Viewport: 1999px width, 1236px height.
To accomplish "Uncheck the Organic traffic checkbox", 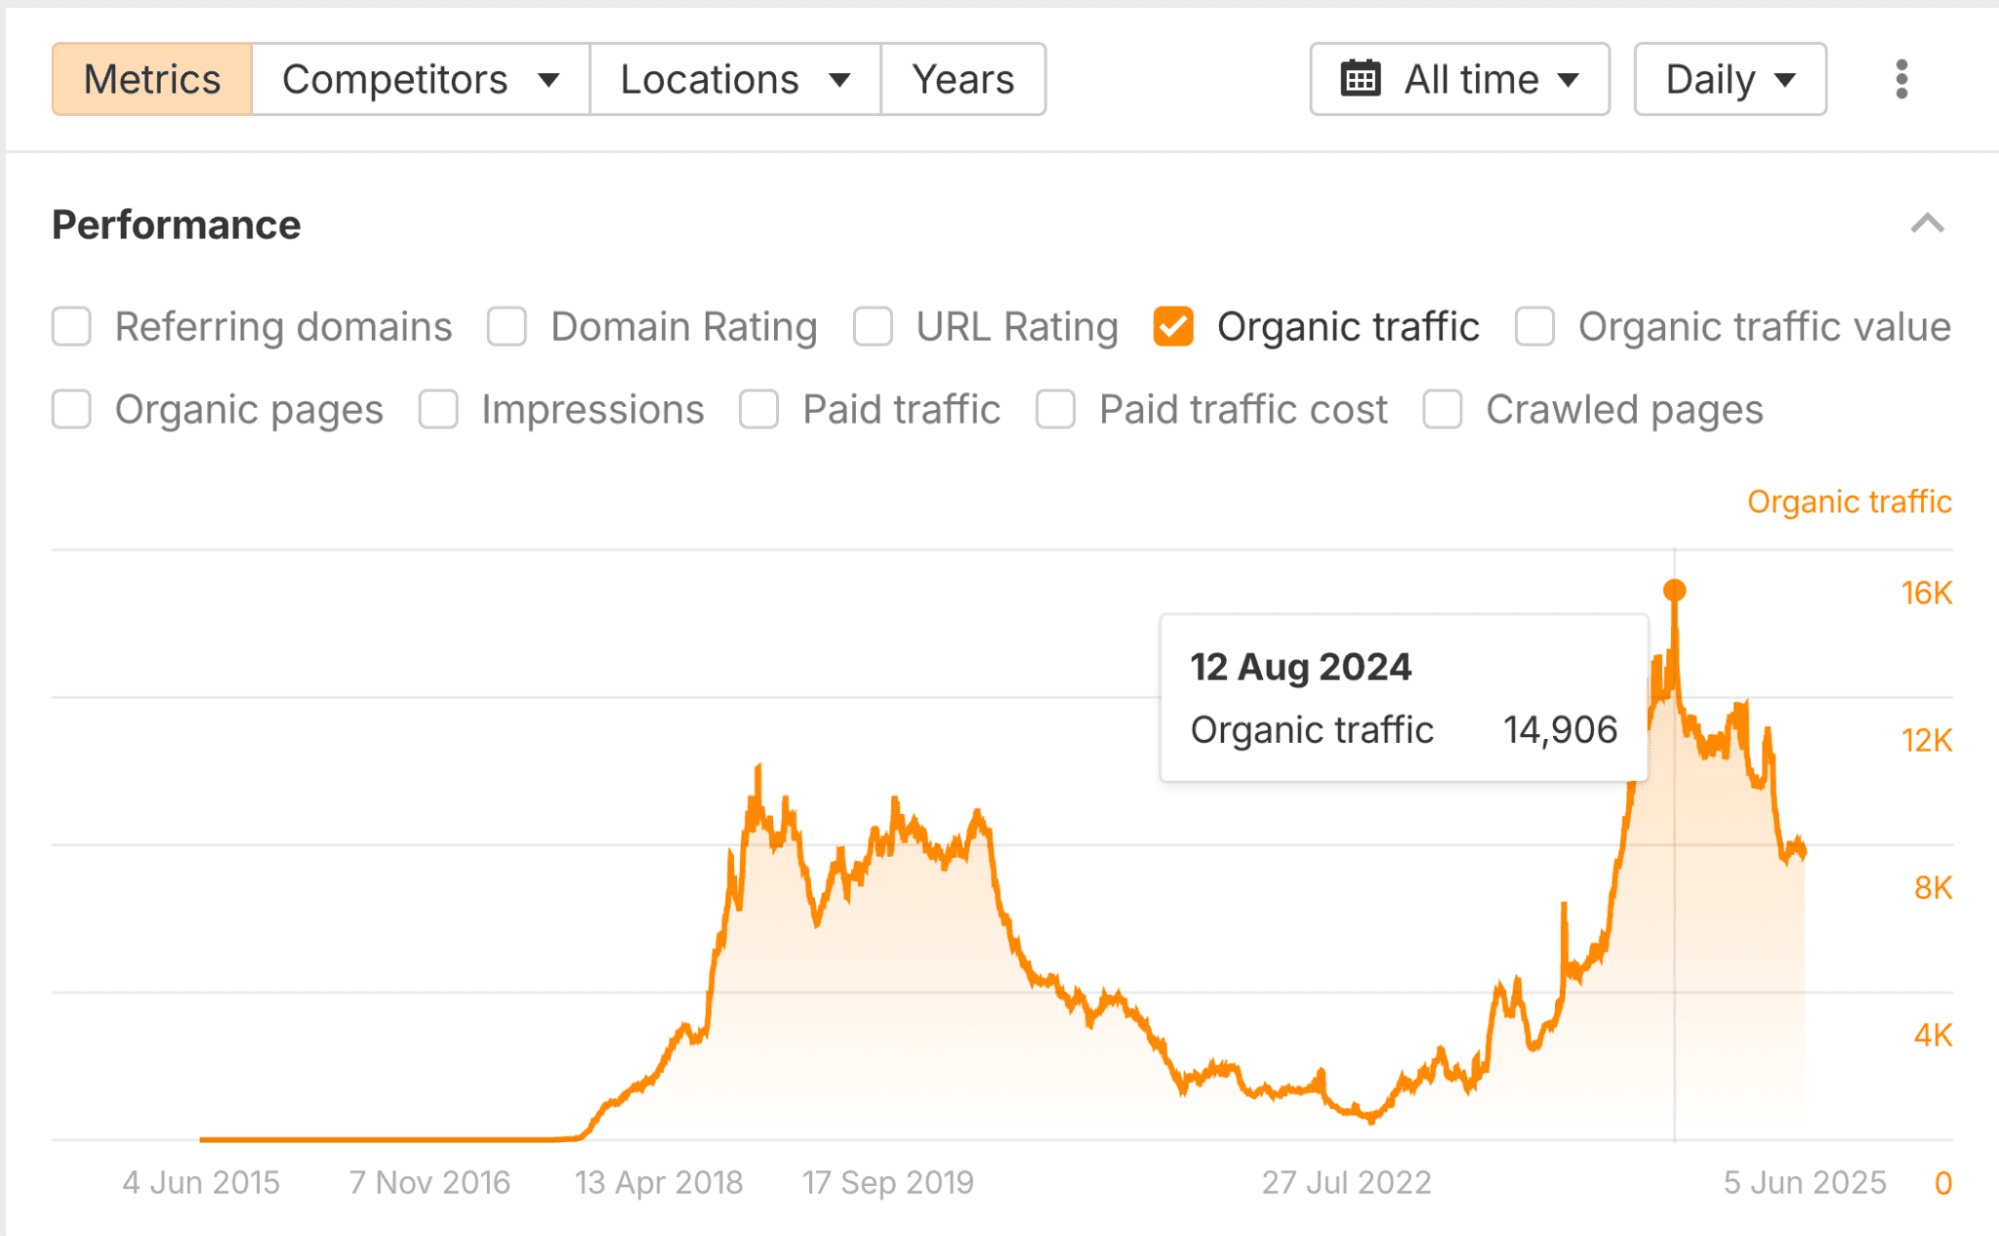I will pos(1173,327).
